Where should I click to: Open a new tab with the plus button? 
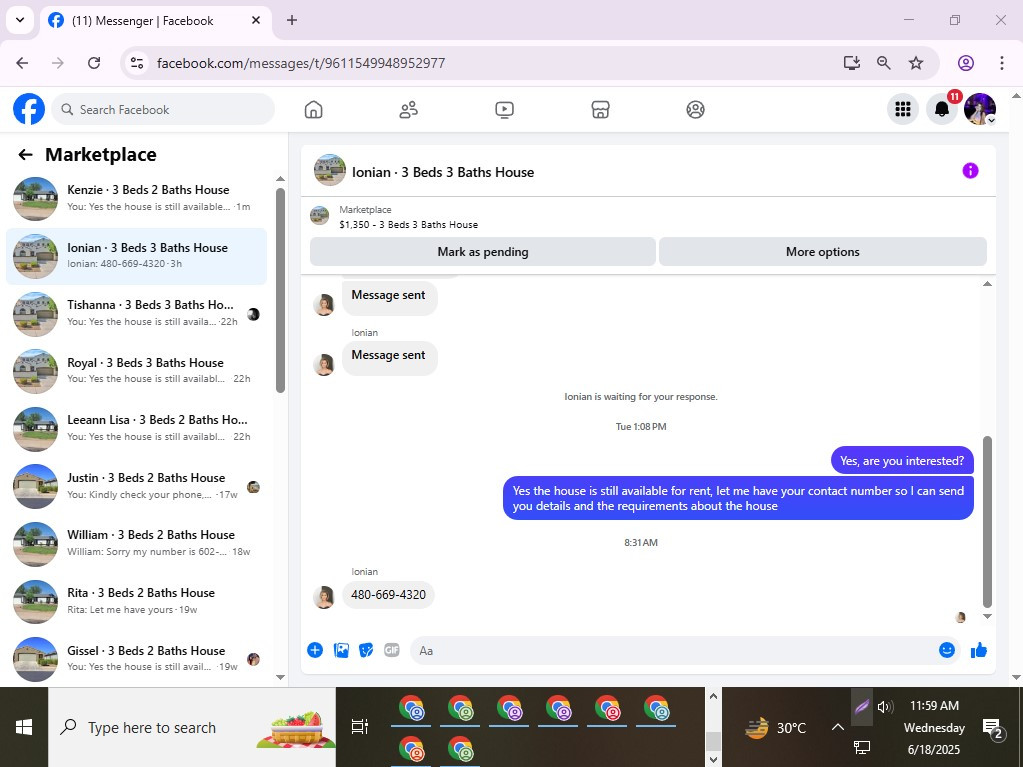coord(292,20)
